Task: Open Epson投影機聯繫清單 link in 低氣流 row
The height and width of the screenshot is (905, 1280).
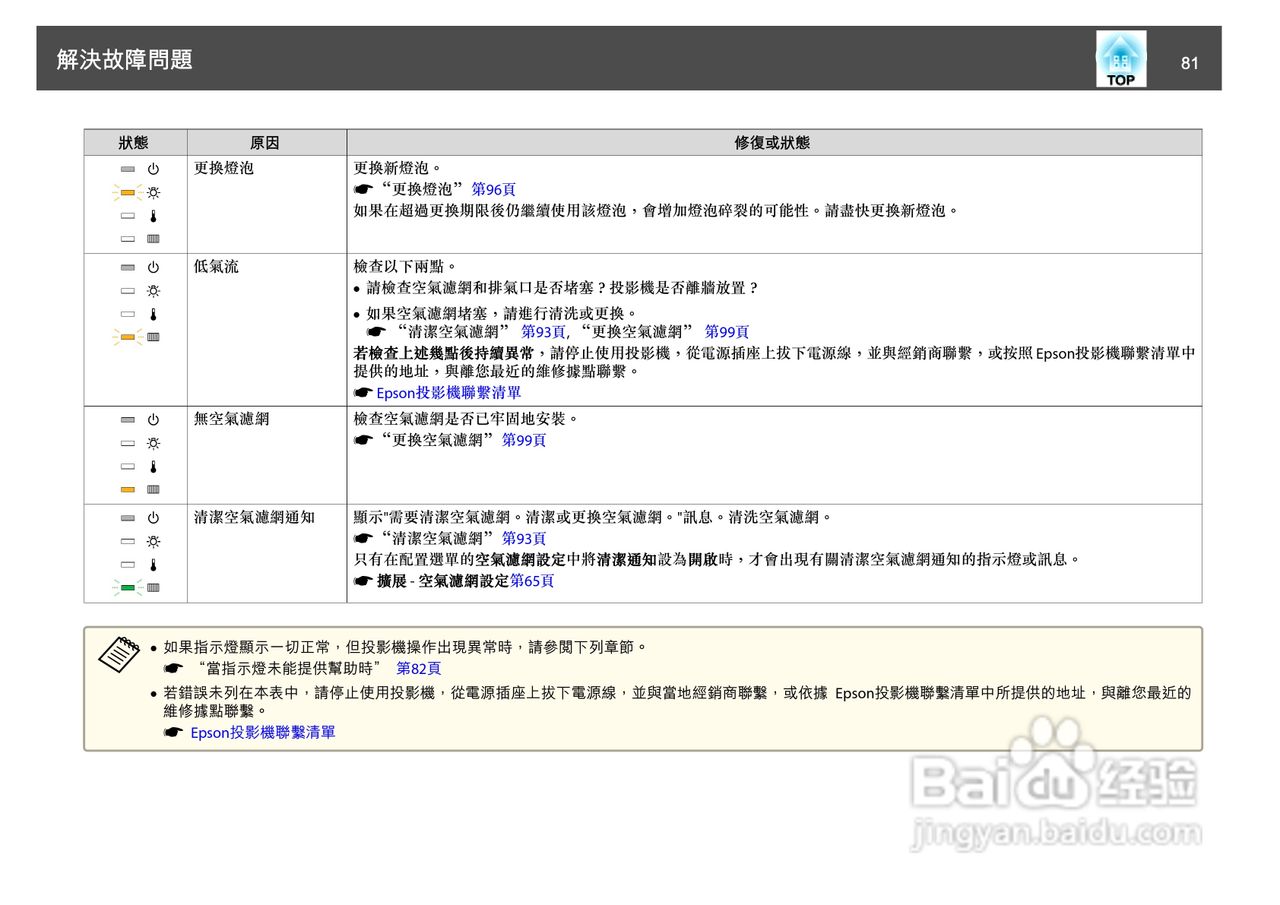Action: point(448,393)
